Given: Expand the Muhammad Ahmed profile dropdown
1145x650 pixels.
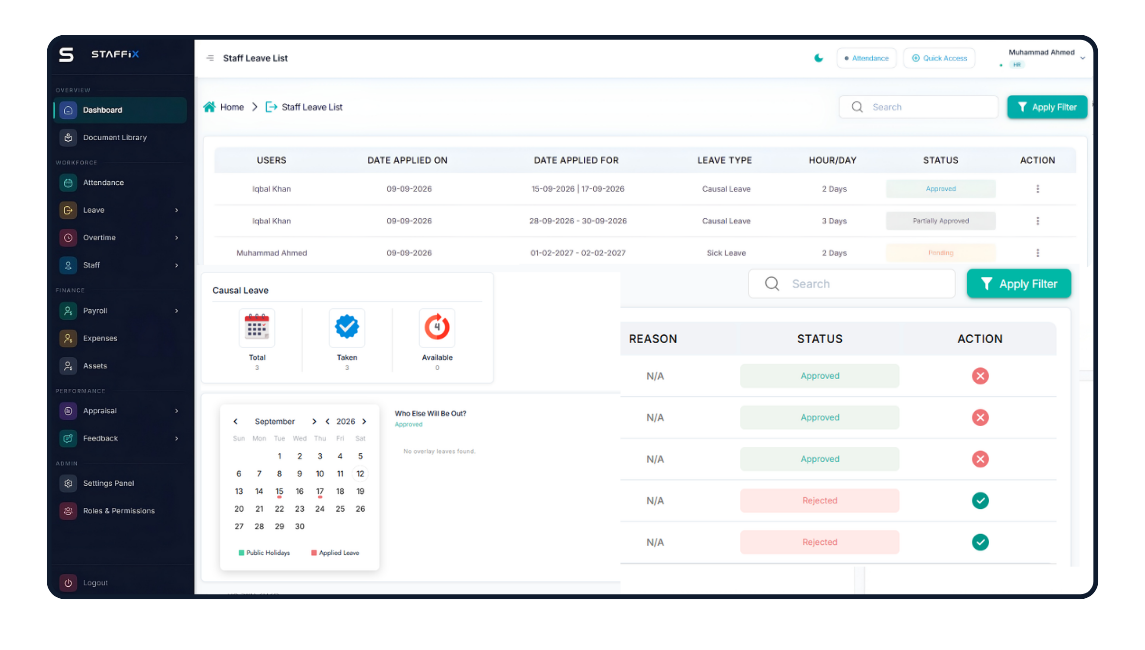Looking at the screenshot, I should point(1082,58).
